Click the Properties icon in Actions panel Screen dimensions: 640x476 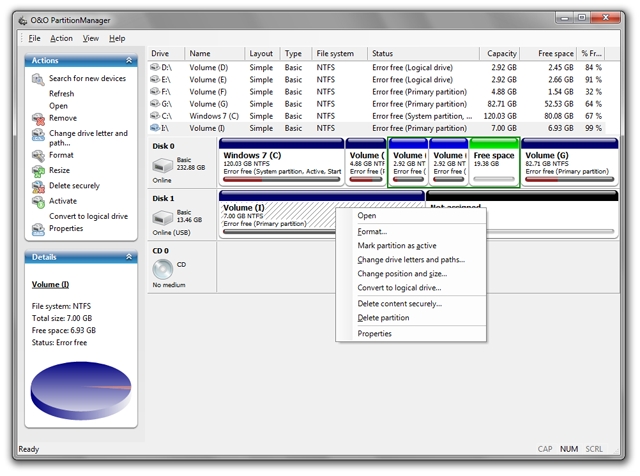pos(39,229)
